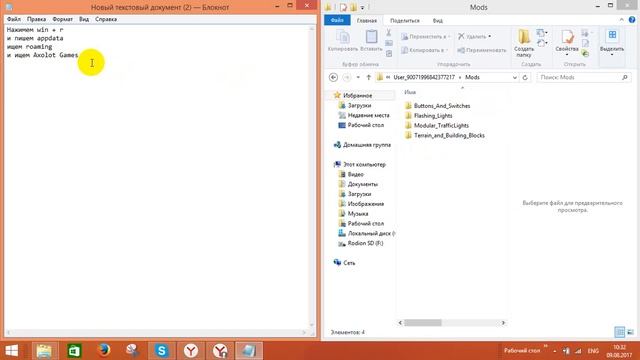Select the Terrain_and_Building_Blocks folder
The height and width of the screenshot is (360, 640).
449,135
